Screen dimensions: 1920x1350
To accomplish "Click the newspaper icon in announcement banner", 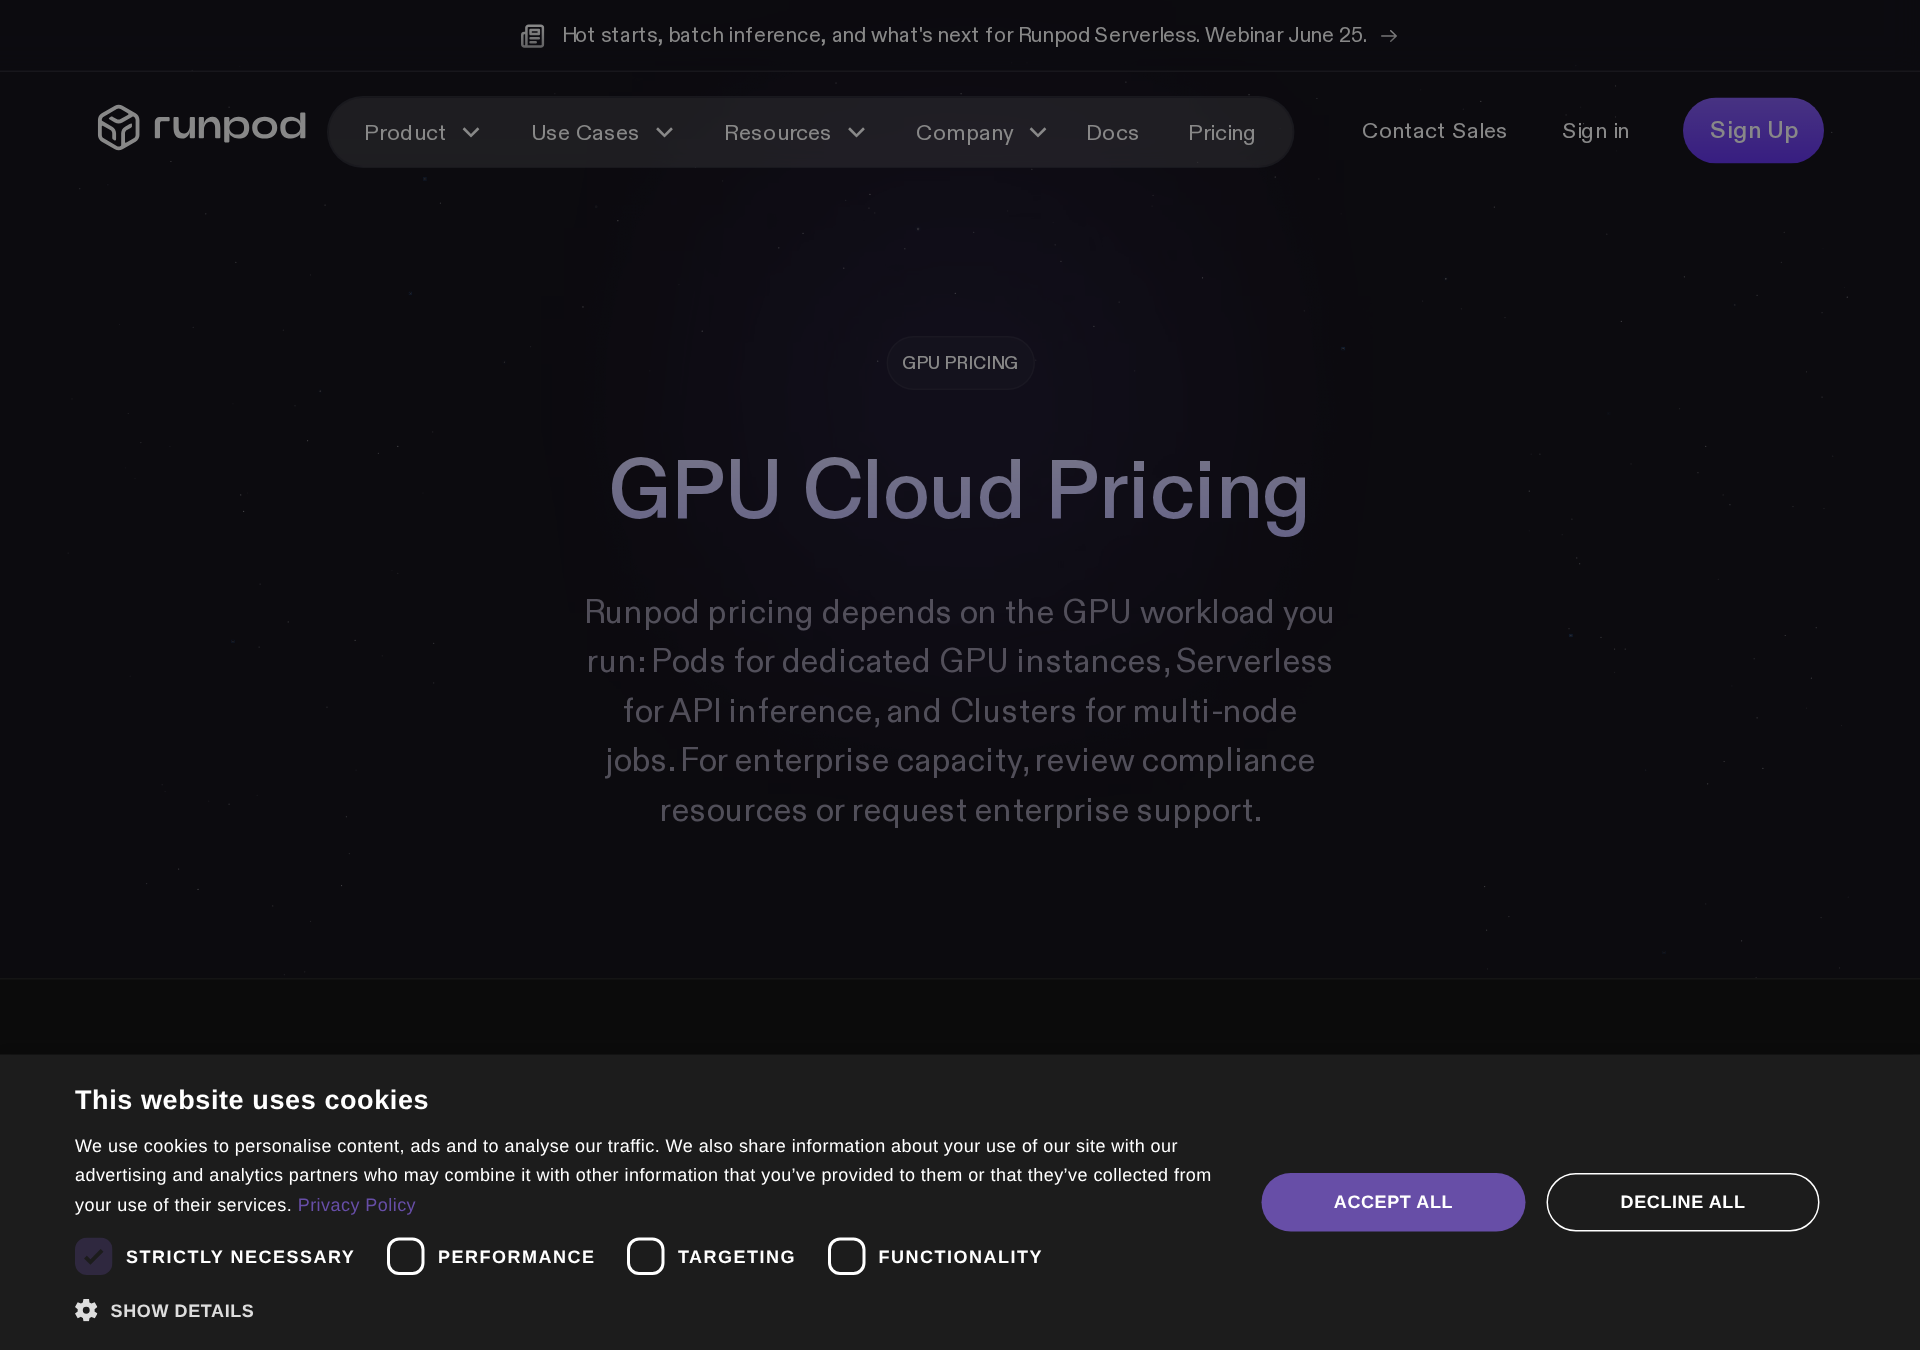I will (533, 36).
